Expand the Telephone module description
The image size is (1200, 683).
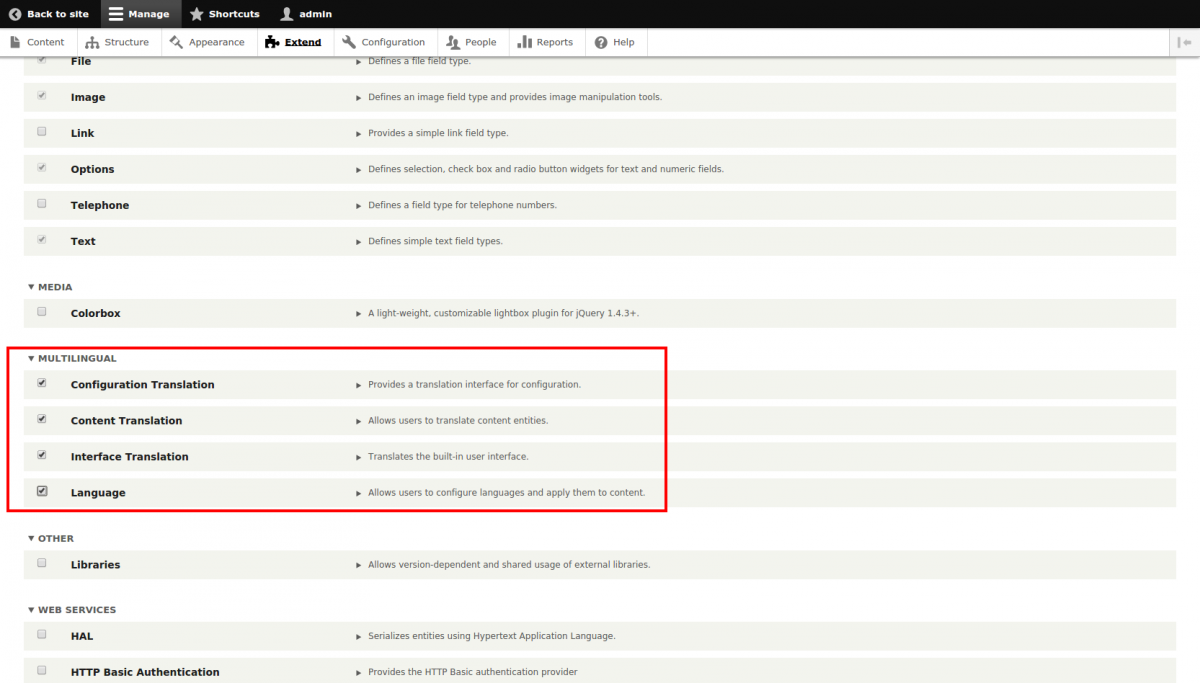(456, 205)
